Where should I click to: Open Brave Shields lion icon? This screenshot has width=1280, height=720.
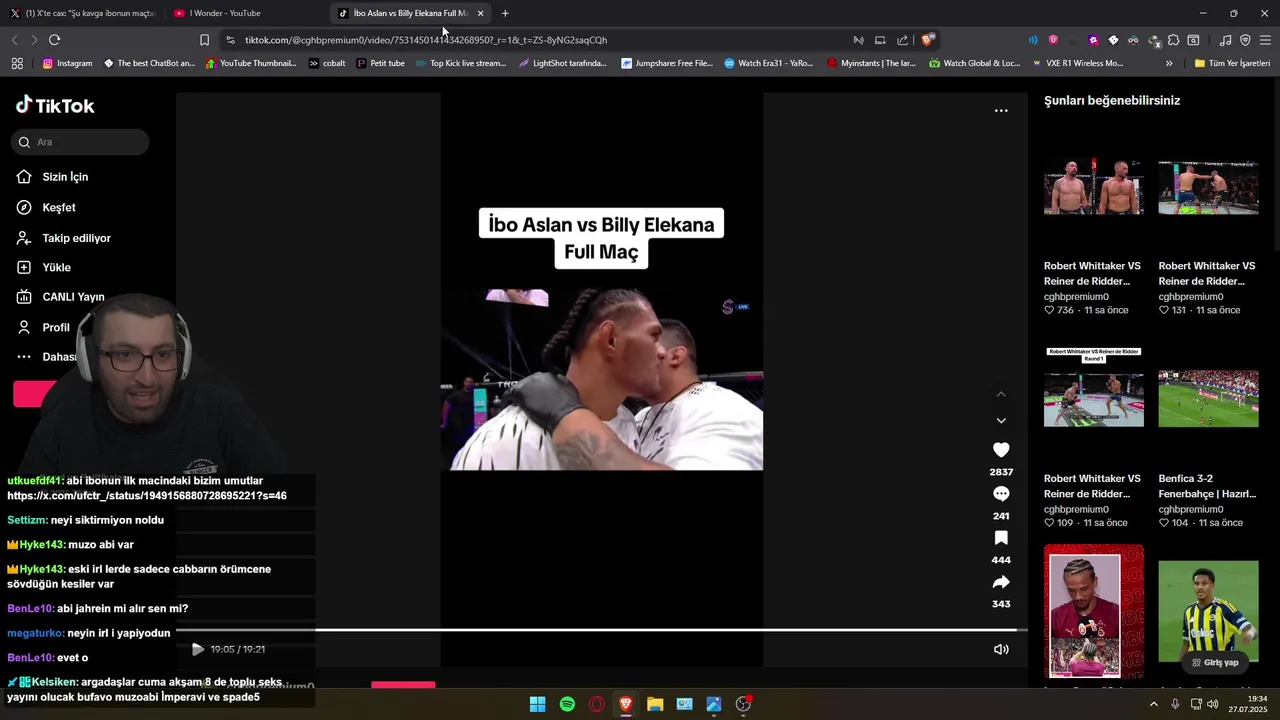click(x=928, y=40)
